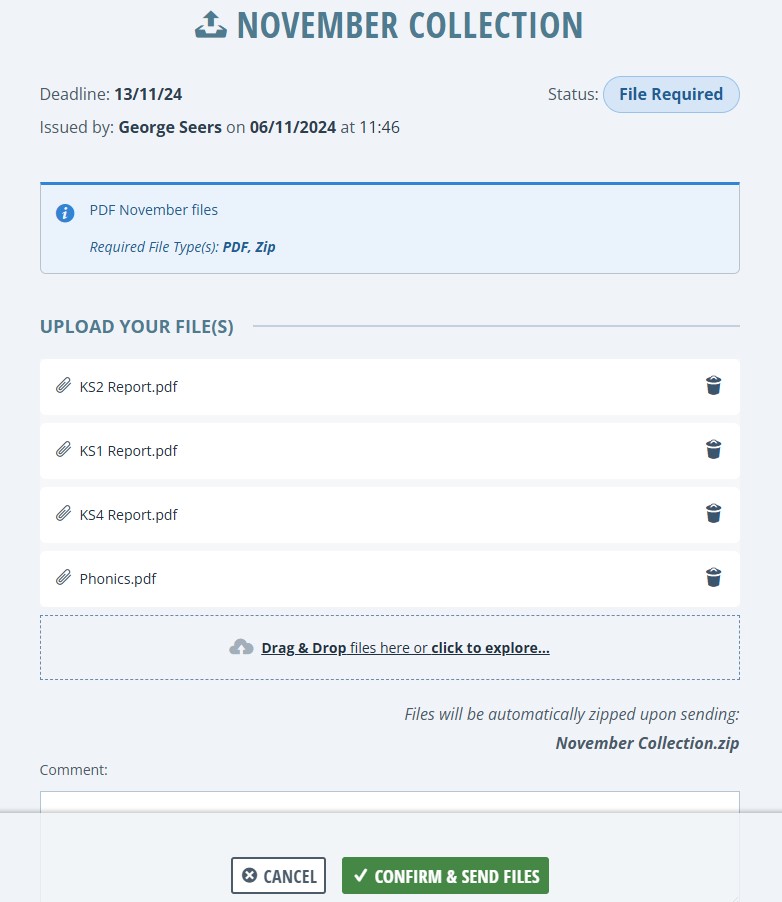Click the cloud upload icon in the drop zone
The image size is (782, 902).
[x=241, y=647]
